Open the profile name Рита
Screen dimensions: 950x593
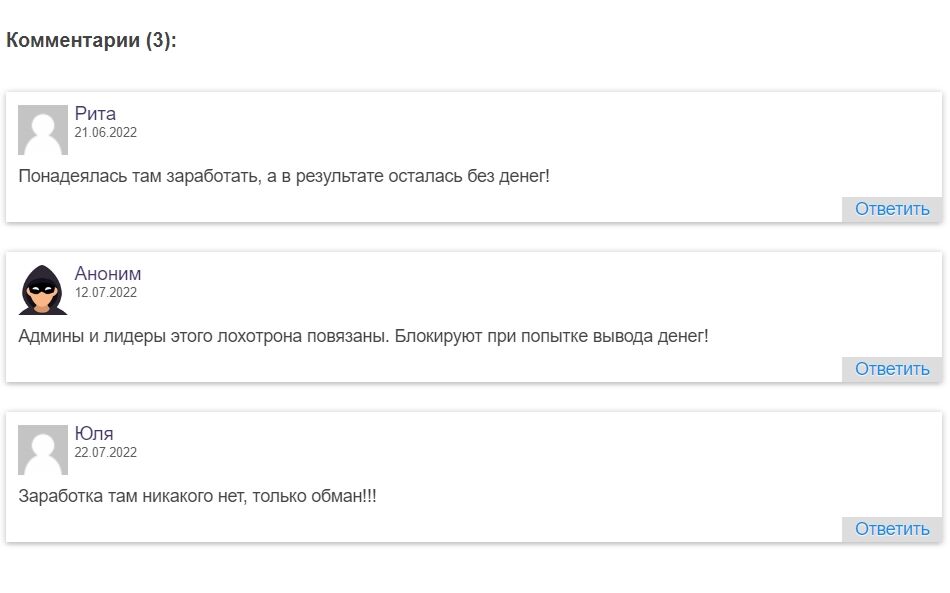tap(95, 114)
